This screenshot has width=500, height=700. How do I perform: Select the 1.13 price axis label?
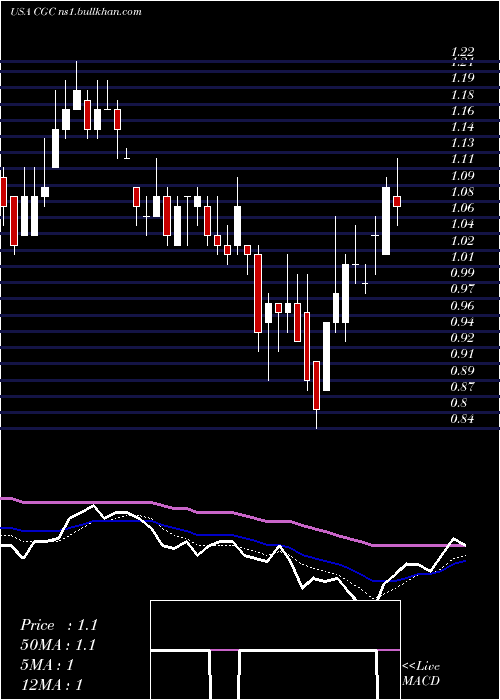click(x=462, y=143)
